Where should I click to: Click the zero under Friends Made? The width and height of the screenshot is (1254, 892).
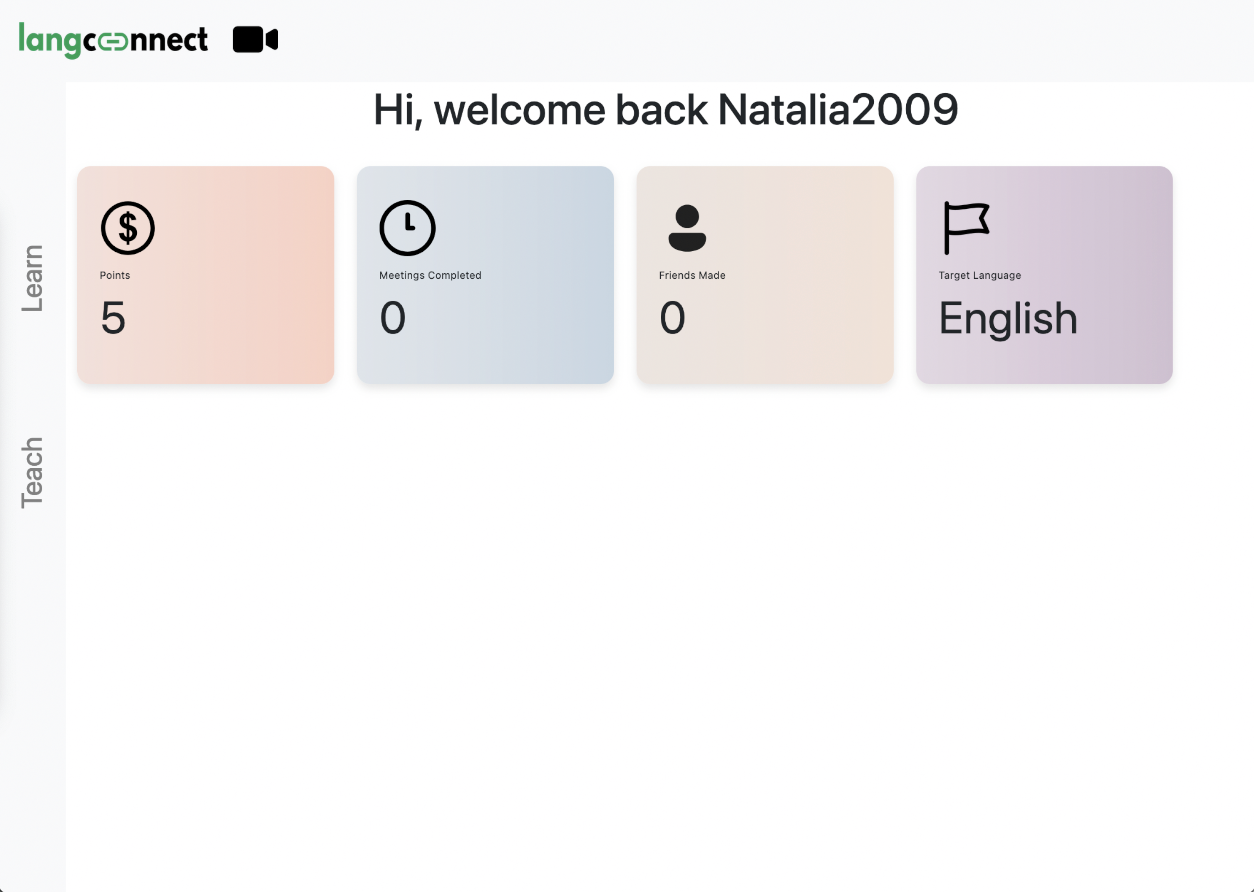[x=672, y=318]
